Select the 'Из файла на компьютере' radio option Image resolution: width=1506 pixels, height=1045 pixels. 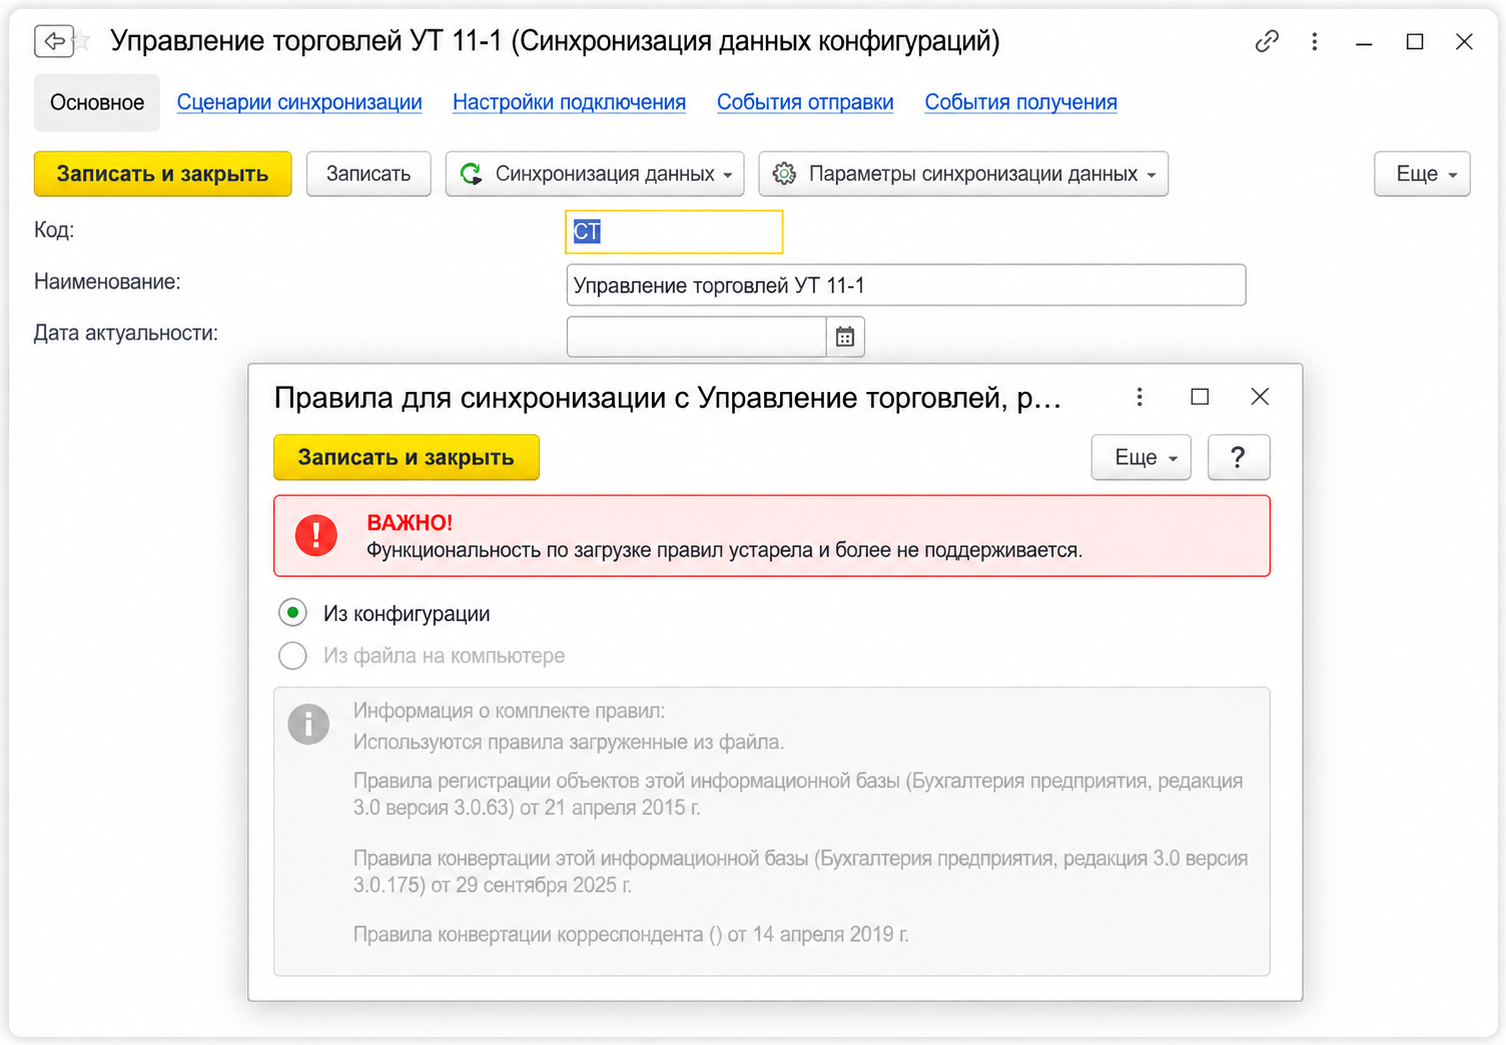(x=293, y=656)
